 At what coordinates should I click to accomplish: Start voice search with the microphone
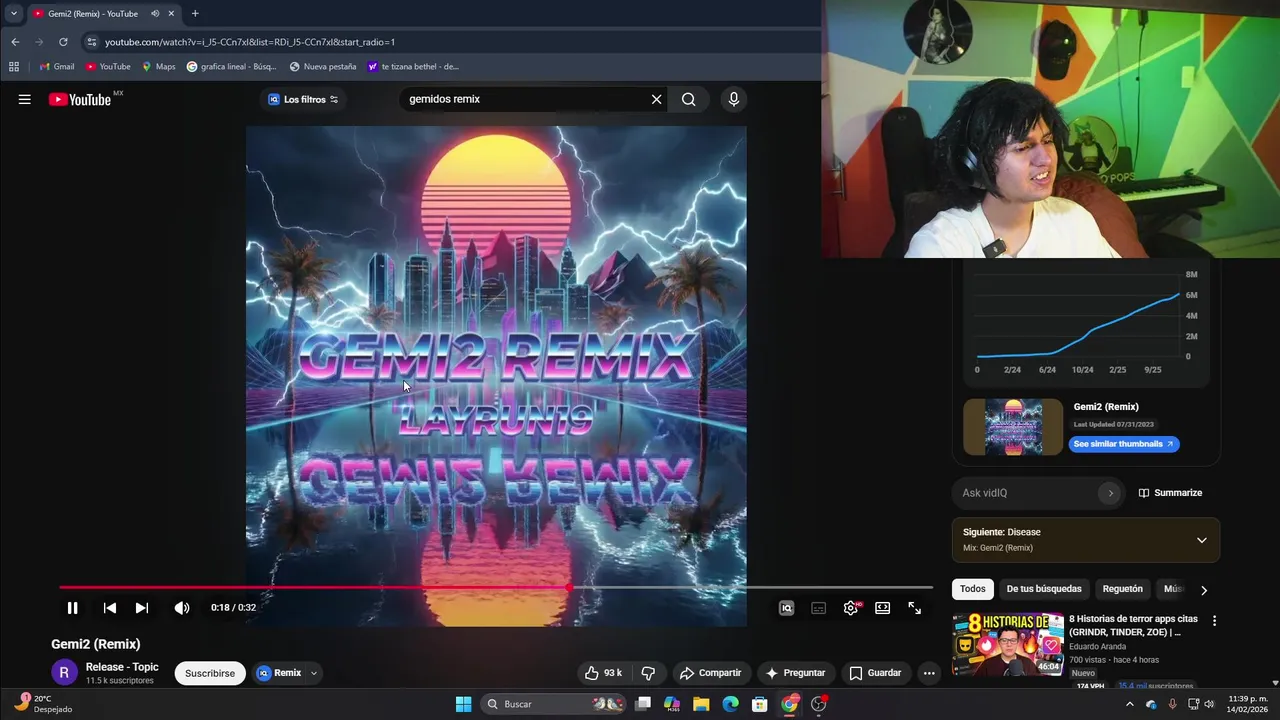[x=734, y=99]
